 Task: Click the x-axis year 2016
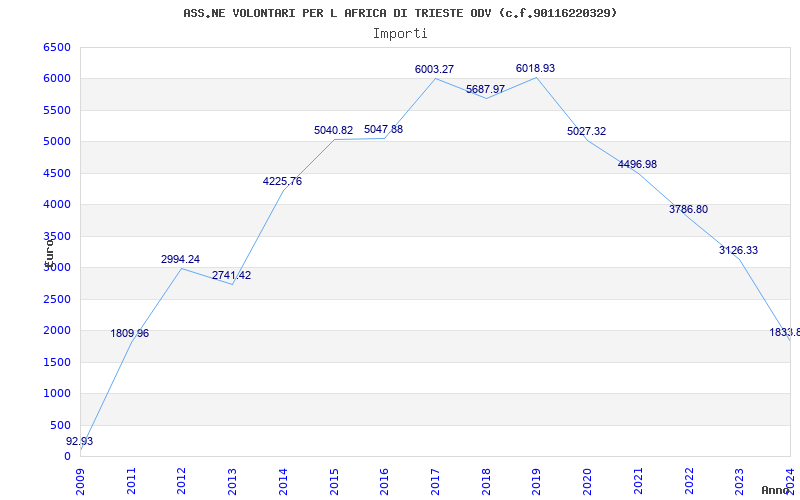click(x=385, y=481)
